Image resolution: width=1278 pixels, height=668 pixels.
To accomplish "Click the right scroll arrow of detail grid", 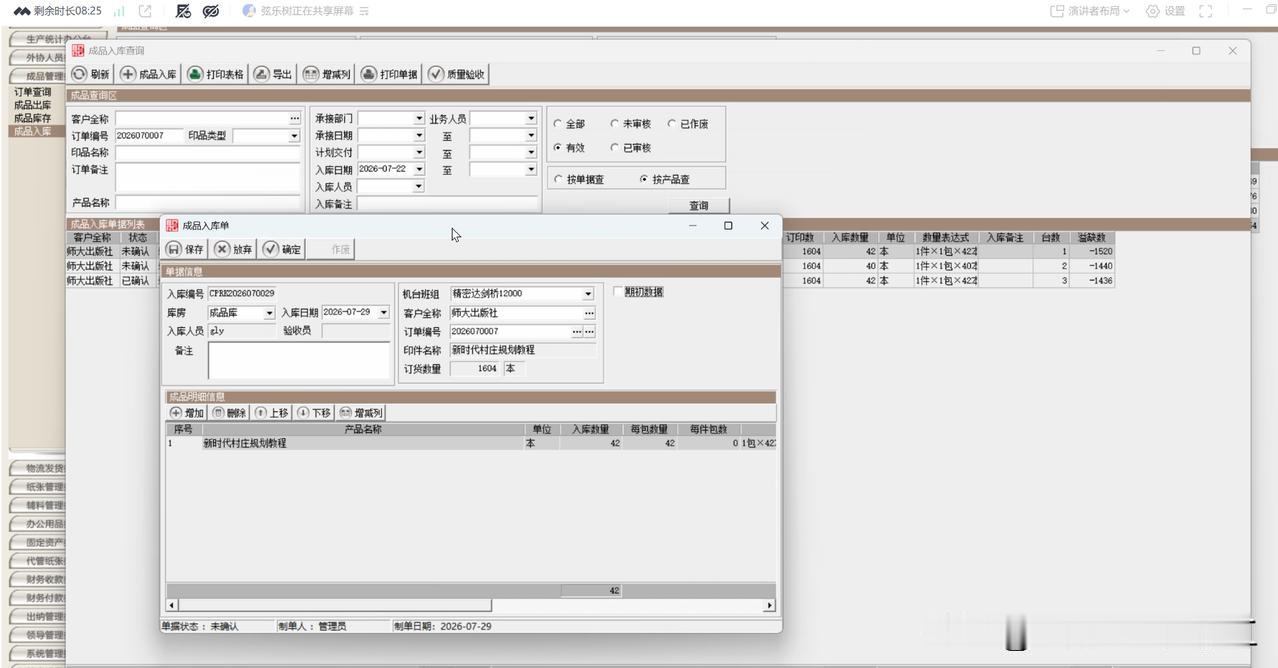I will coord(769,605).
